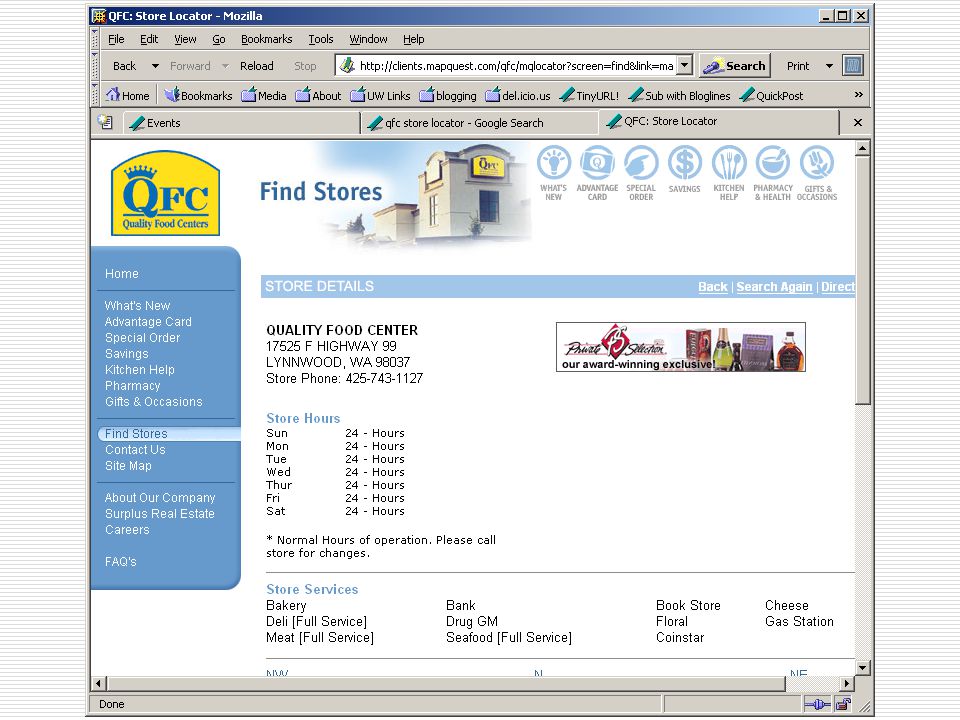Viewport: 960px width, 720px height.
Task: Open the Media bookmark folder
Action: (264, 96)
